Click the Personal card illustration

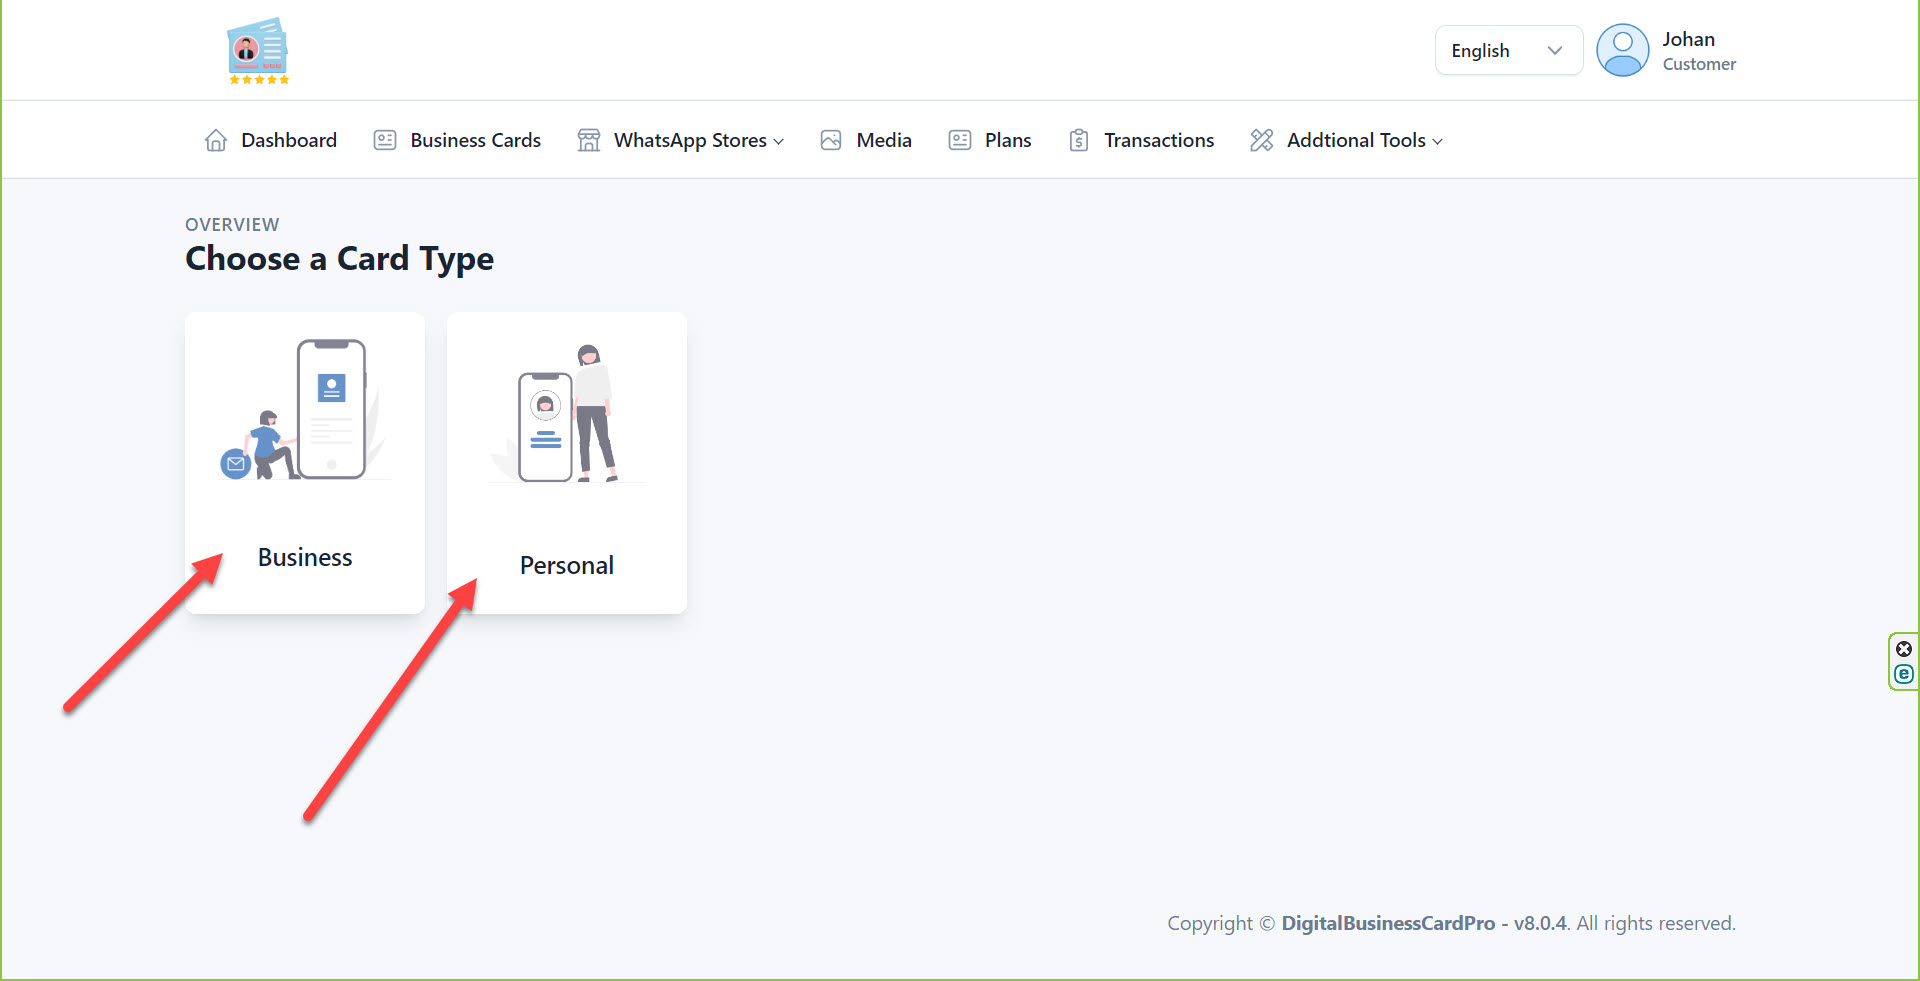pos(566,415)
